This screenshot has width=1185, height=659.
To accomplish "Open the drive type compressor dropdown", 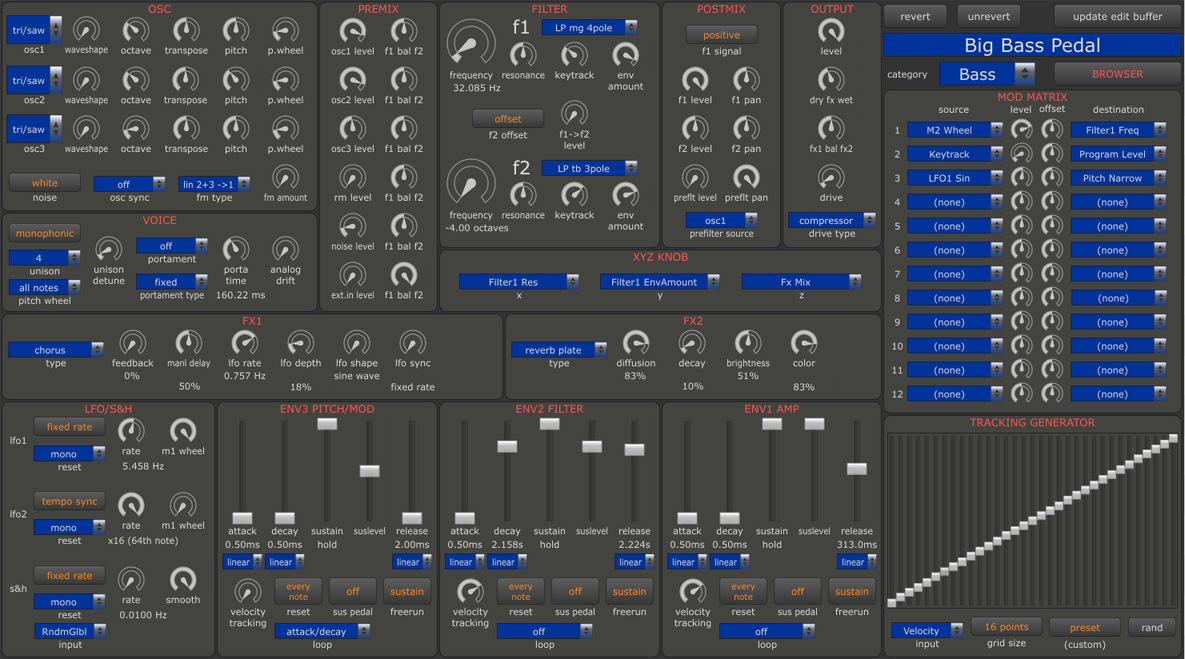I will [x=831, y=220].
